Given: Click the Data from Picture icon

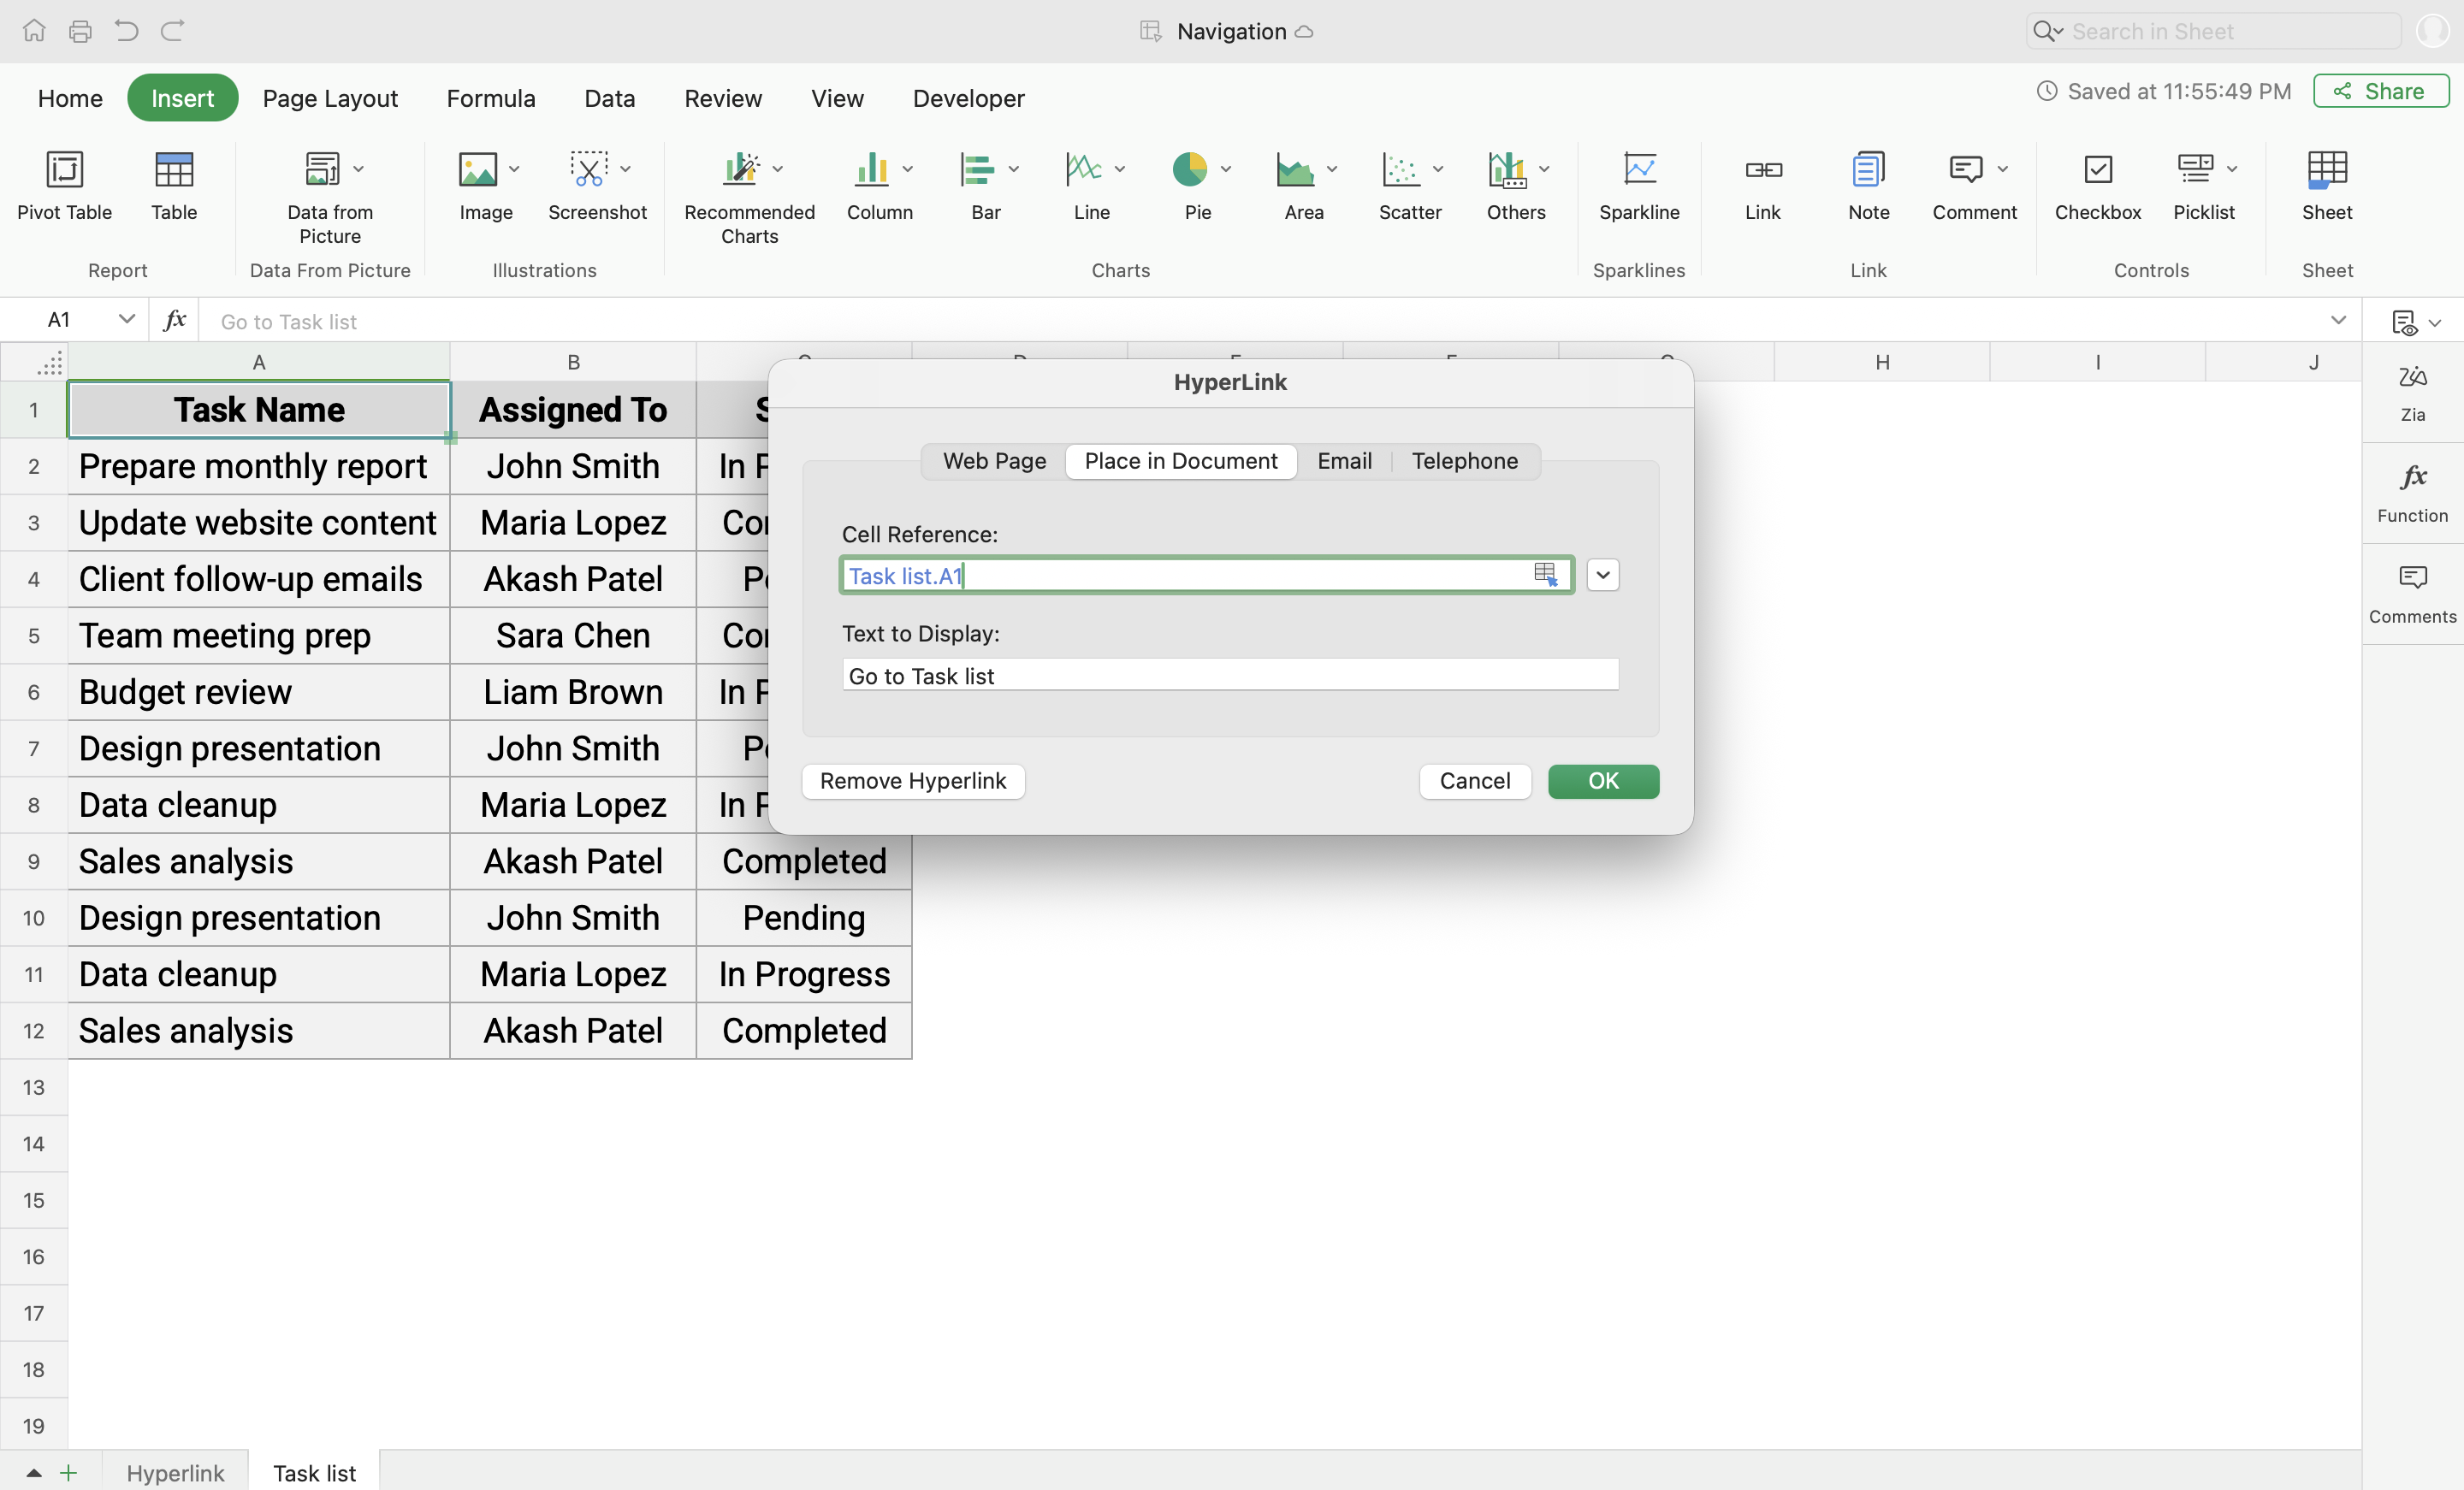Looking at the screenshot, I should (x=322, y=170).
